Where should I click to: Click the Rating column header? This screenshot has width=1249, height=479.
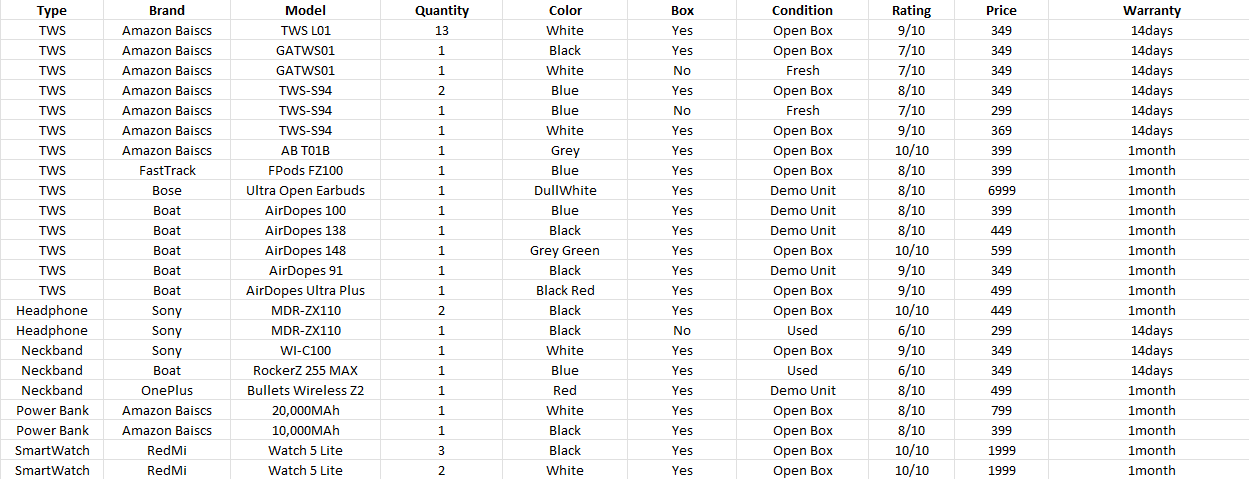[911, 11]
